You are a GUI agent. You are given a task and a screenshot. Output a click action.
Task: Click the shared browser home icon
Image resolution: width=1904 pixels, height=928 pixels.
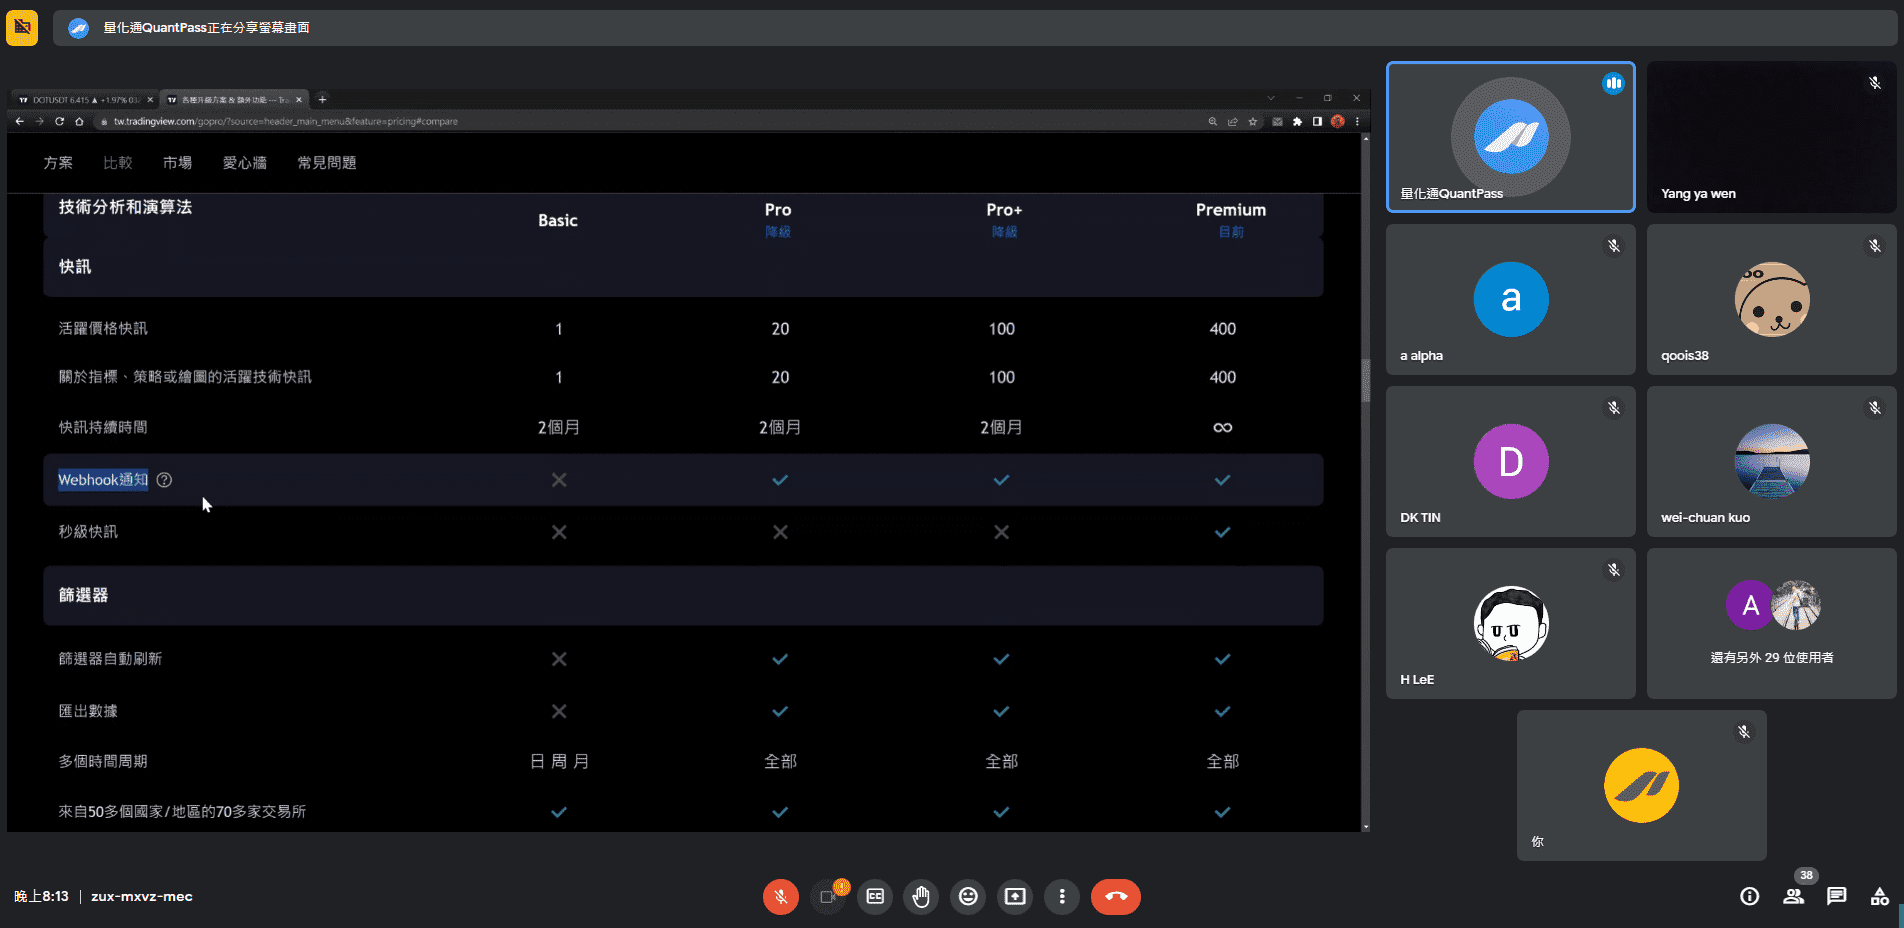click(79, 121)
